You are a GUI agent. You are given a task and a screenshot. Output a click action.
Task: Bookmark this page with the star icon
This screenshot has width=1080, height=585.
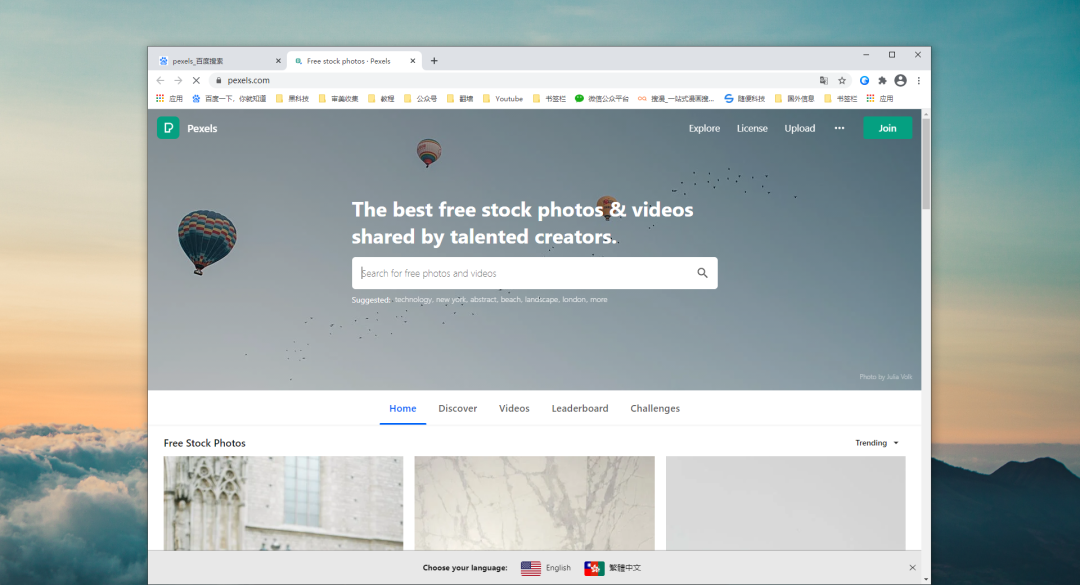pyautogui.click(x=842, y=81)
